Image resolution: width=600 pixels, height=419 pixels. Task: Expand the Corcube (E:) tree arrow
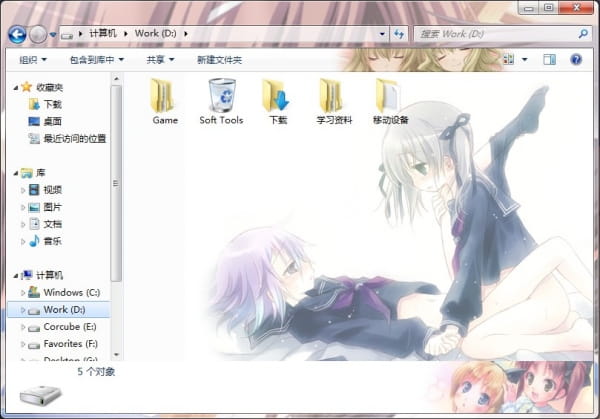[x=23, y=327]
